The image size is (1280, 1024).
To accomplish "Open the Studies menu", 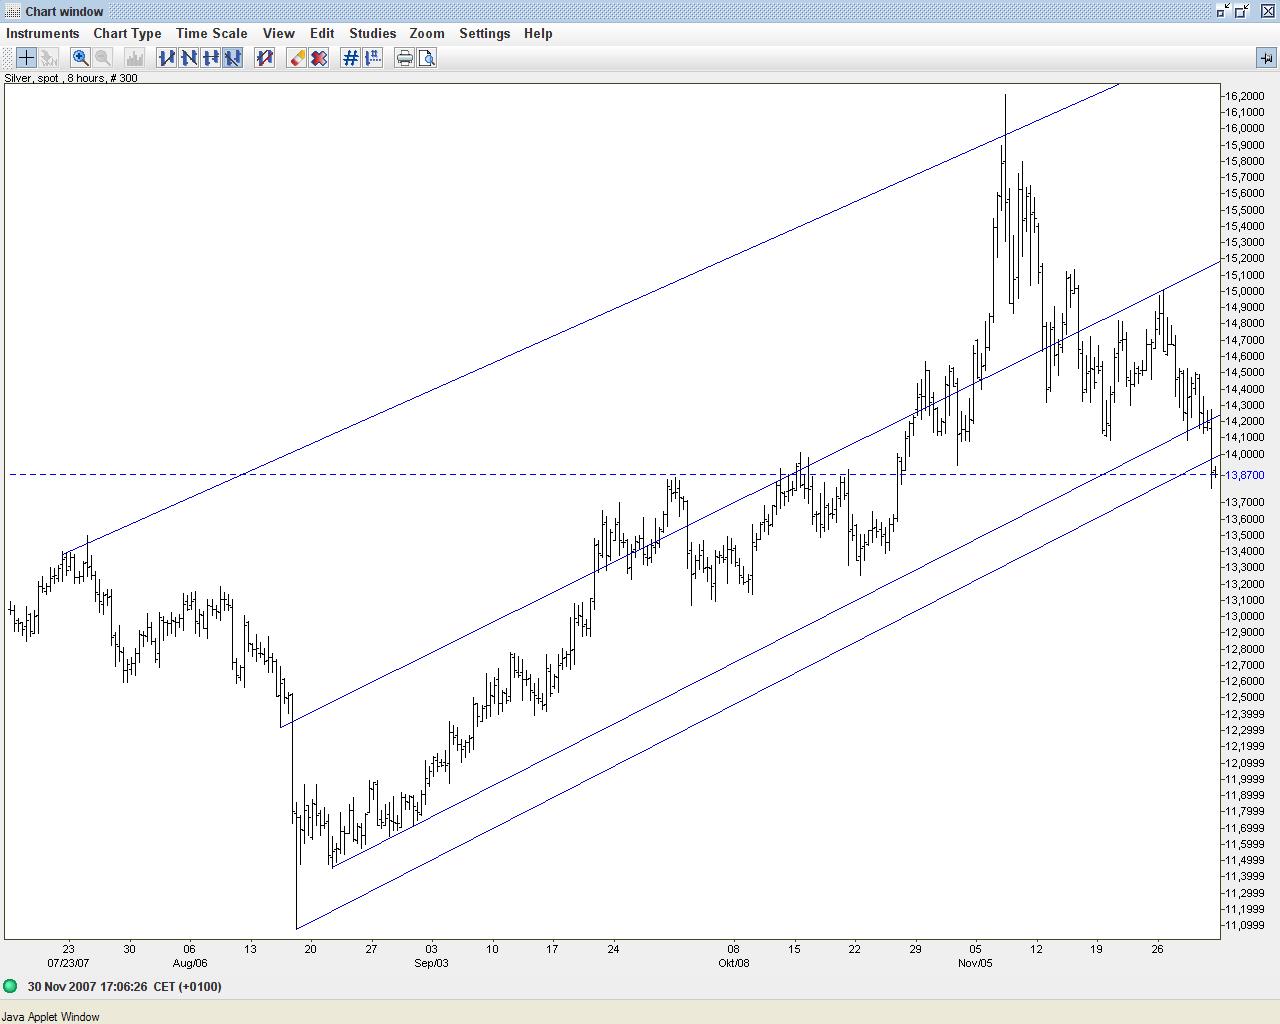I will (x=372, y=33).
